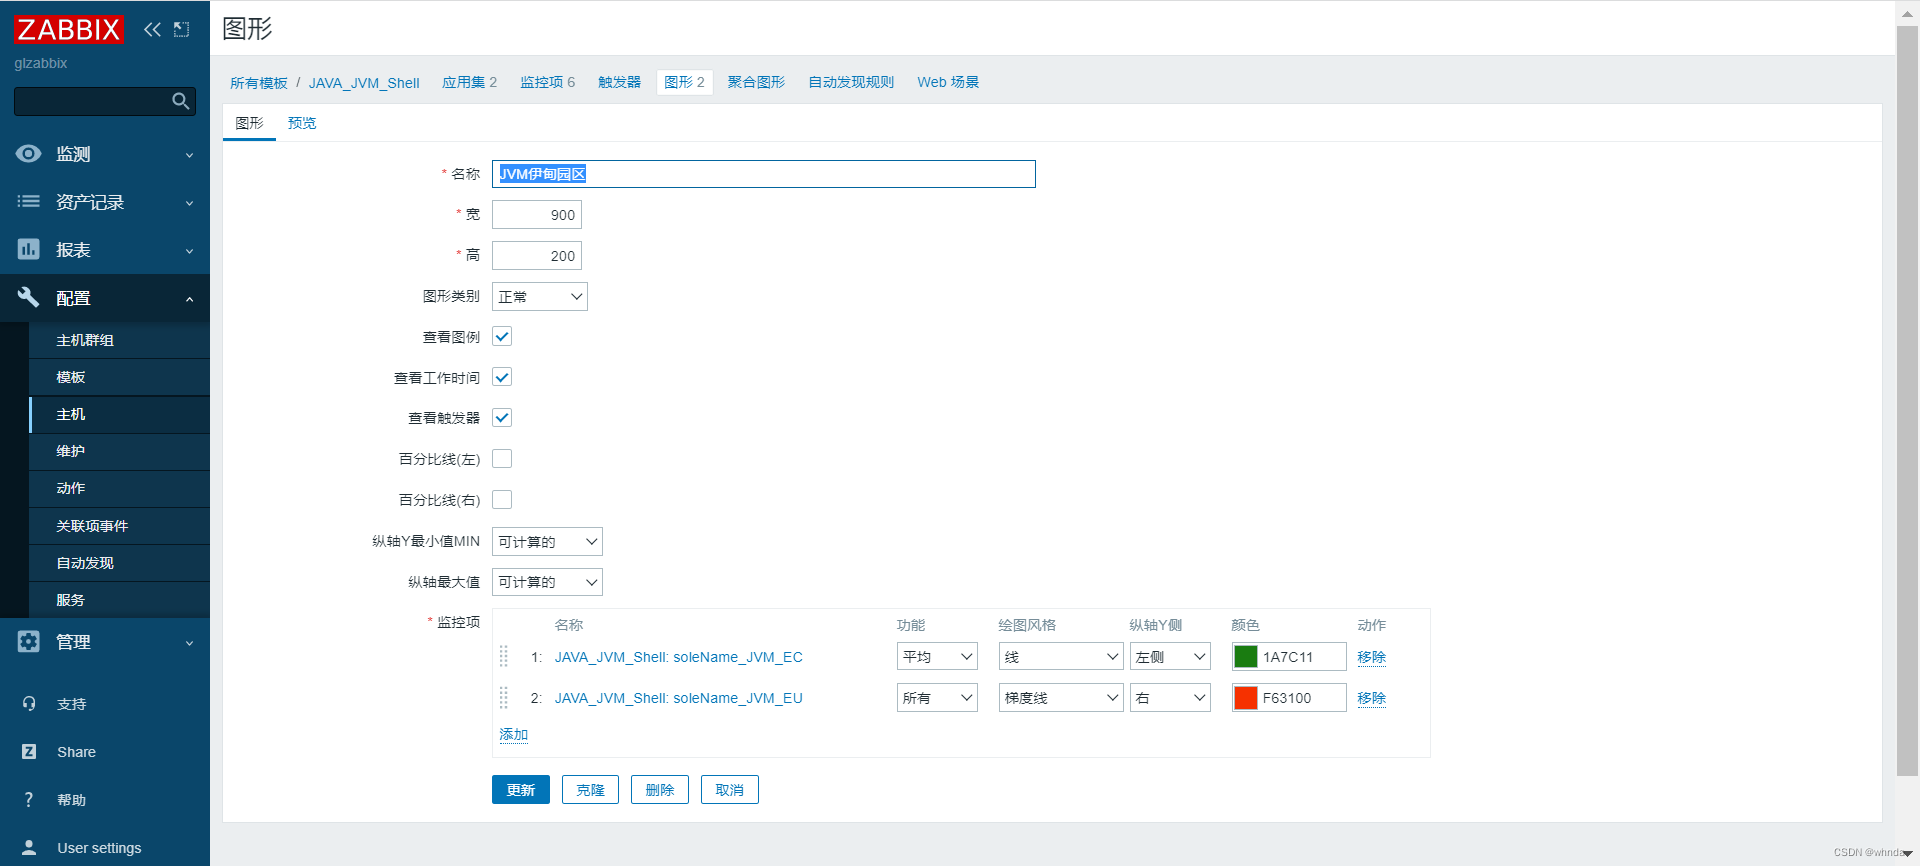Image resolution: width=1920 pixels, height=866 pixels.
Task: Open the green 1A7C11 color swatch
Action: coord(1246,657)
